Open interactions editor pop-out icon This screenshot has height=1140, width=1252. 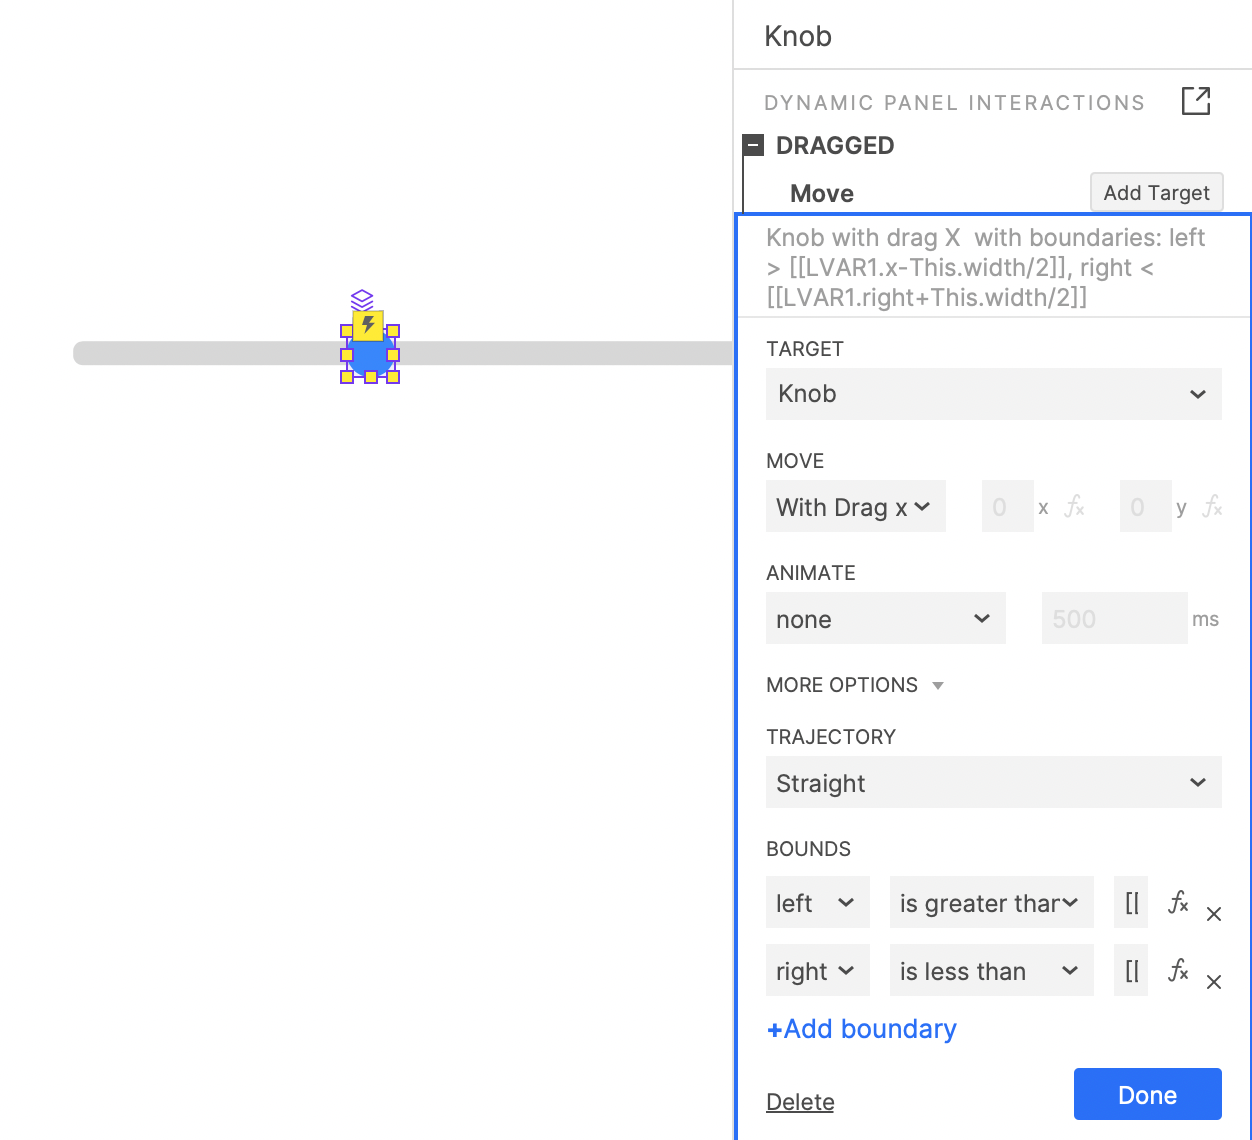[x=1195, y=101]
